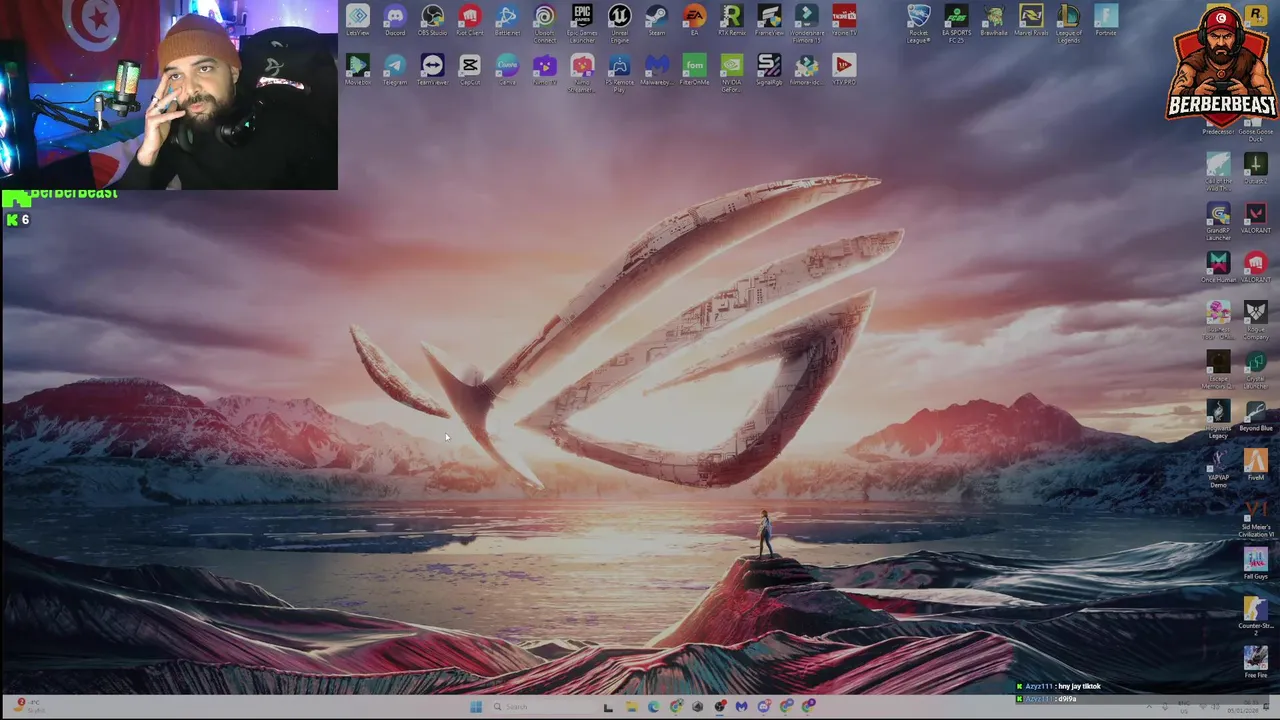This screenshot has width=1280, height=720.
Task: Open YTV PRO desktop shortcut
Action: coord(844,70)
